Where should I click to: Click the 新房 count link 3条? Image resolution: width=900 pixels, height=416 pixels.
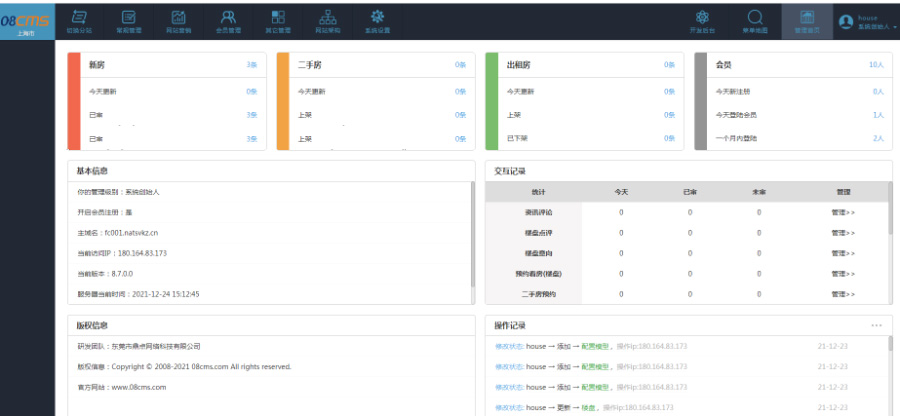coord(251,65)
